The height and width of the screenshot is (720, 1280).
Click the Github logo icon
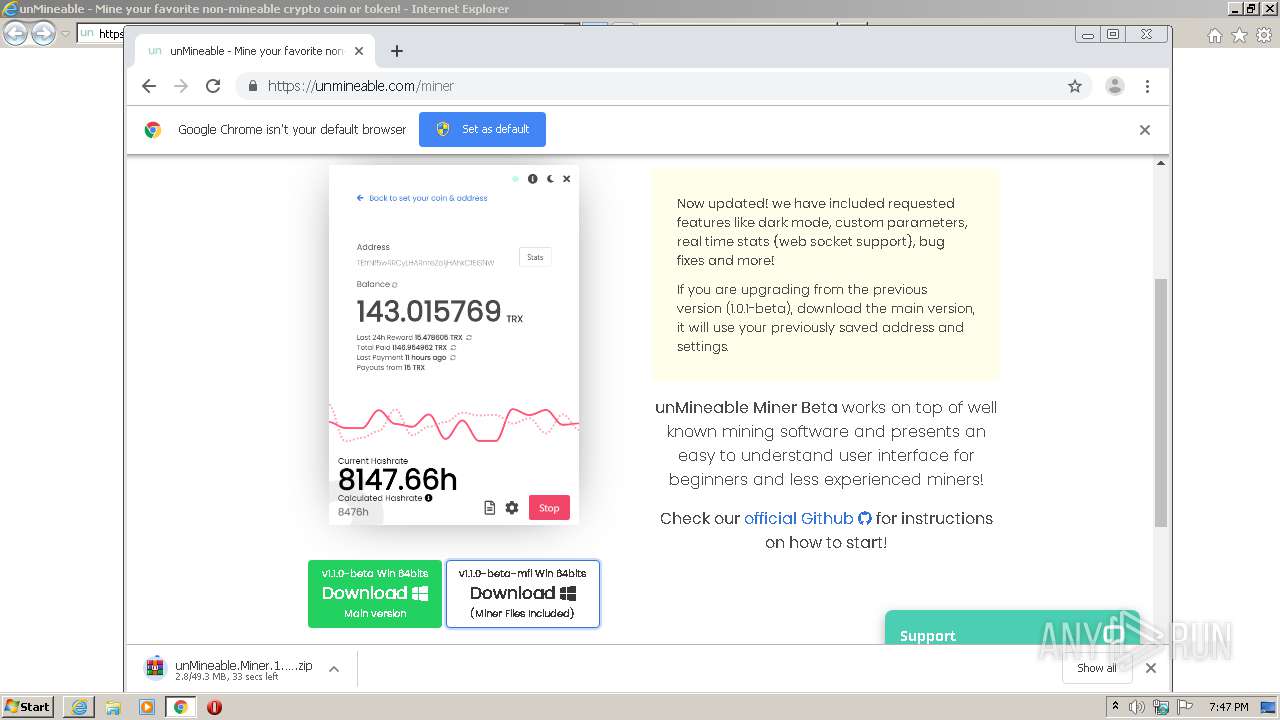(x=864, y=518)
